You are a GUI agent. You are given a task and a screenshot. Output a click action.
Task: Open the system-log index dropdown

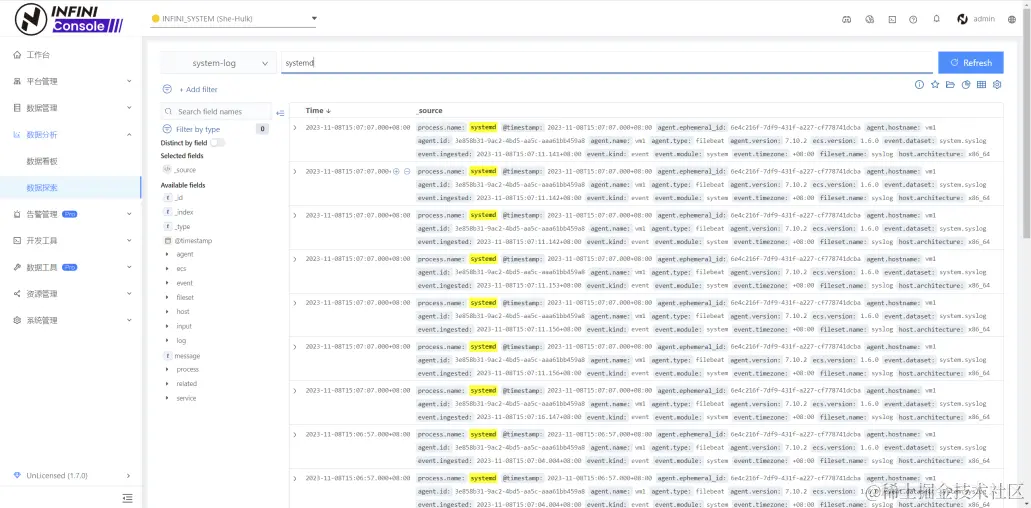click(x=218, y=63)
